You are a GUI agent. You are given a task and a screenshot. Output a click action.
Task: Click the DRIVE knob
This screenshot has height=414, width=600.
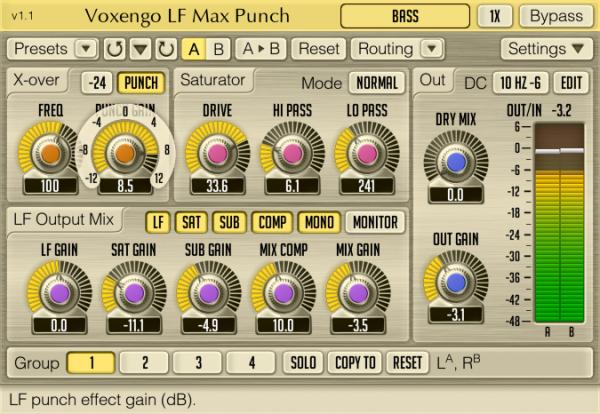(217, 153)
